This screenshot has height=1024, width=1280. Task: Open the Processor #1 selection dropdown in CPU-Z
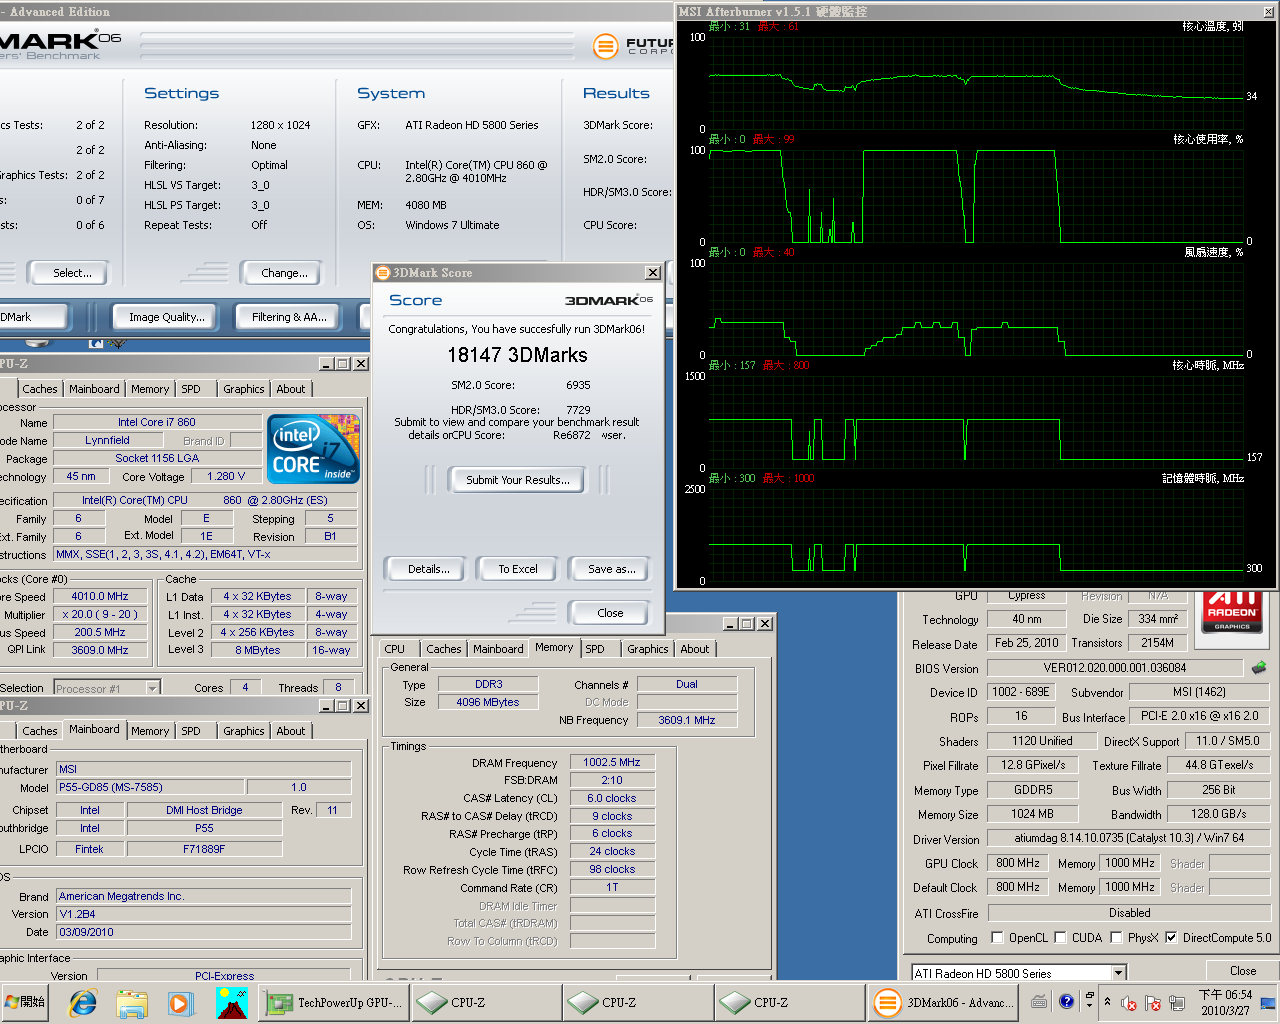(x=153, y=688)
